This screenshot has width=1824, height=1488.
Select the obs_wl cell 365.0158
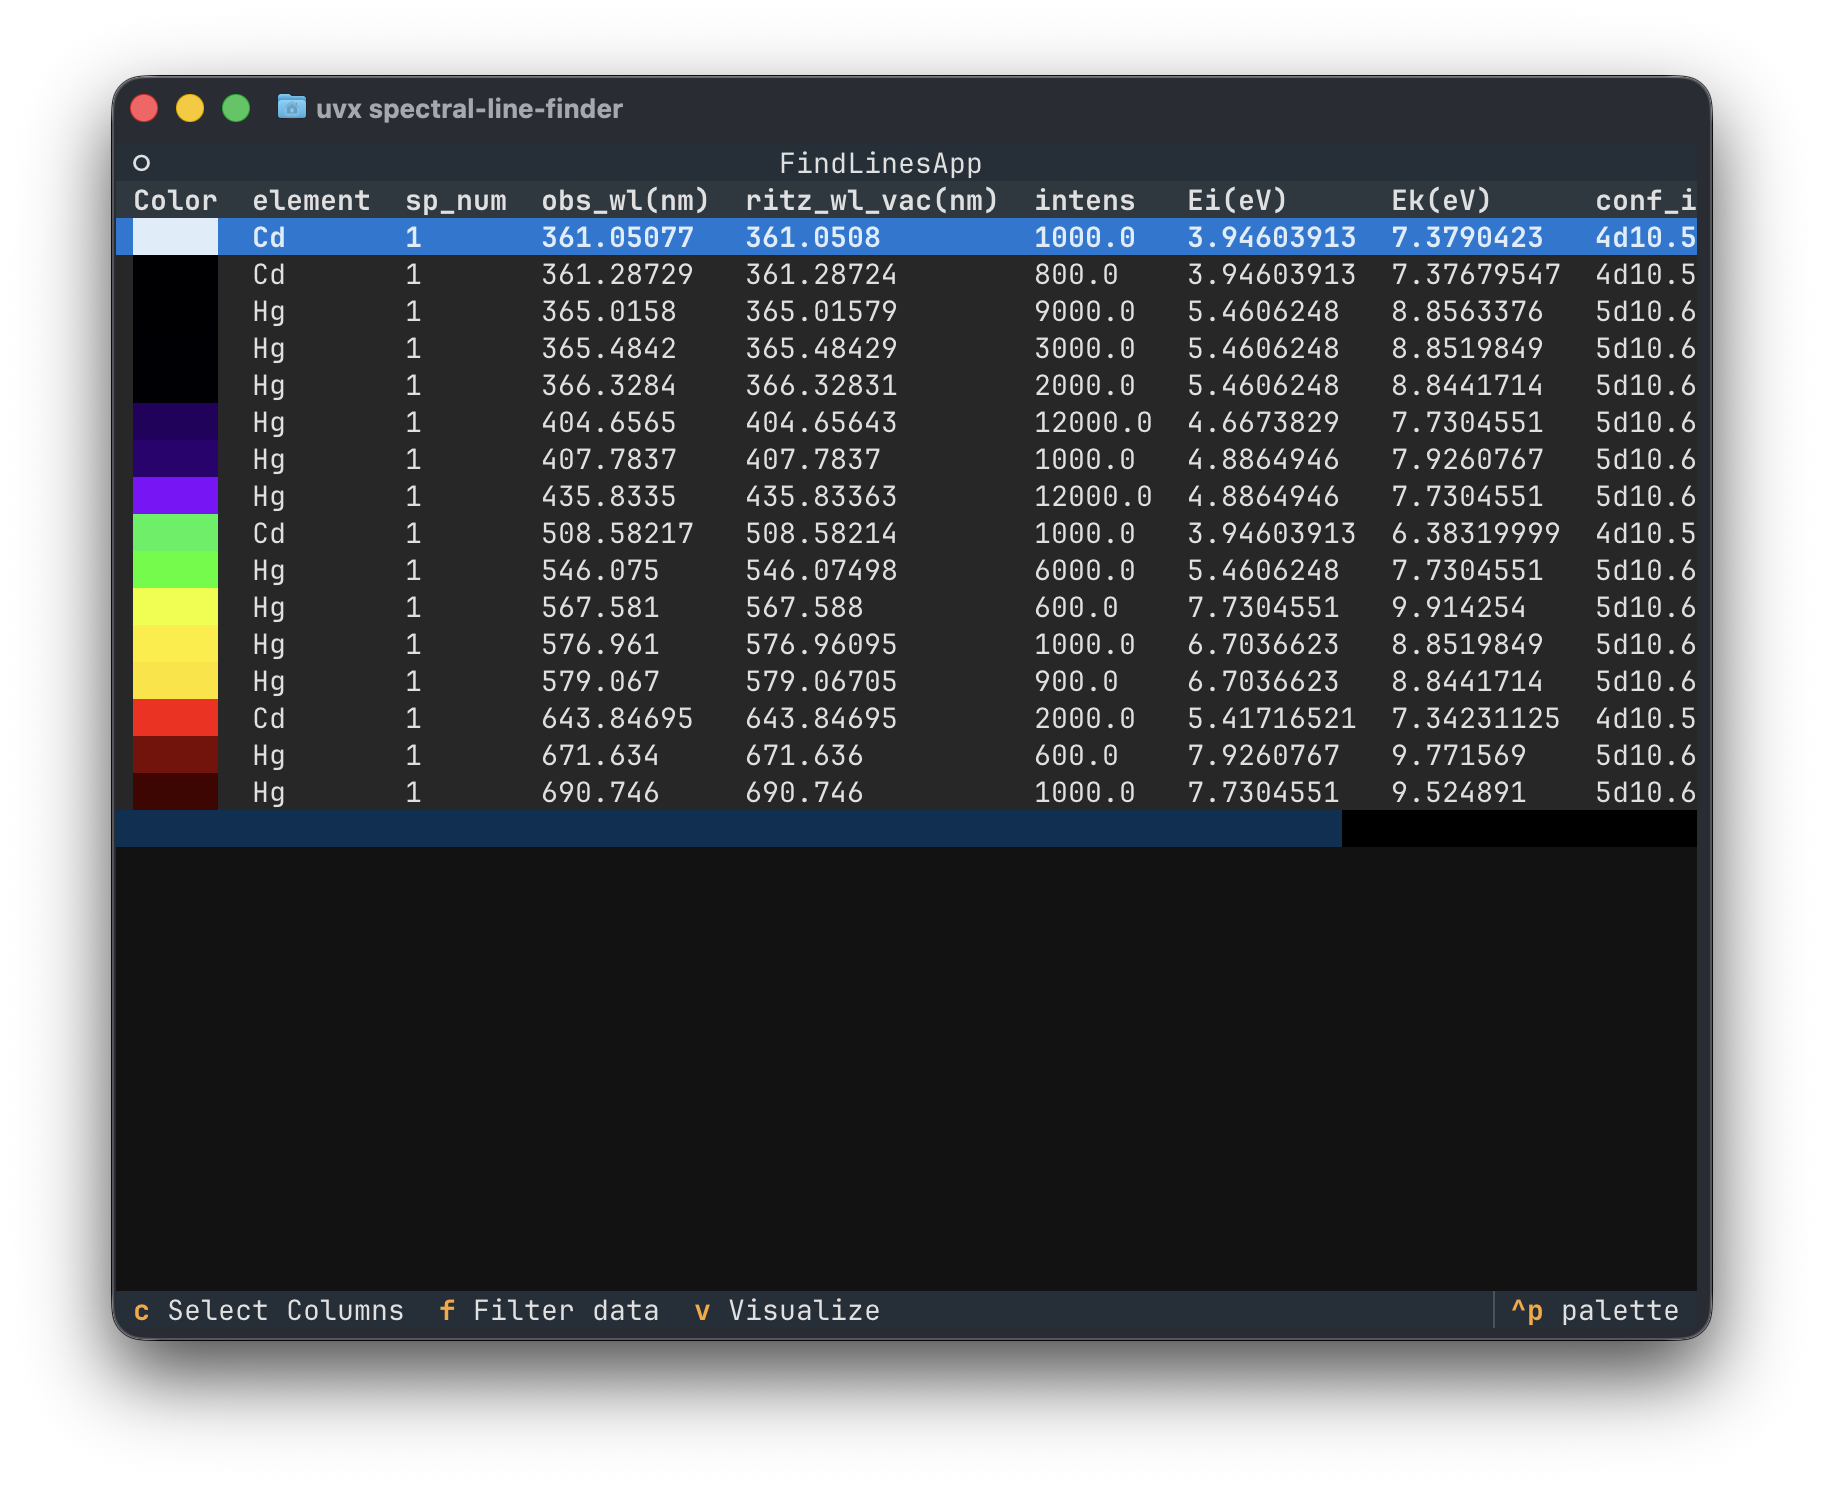pyautogui.click(x=608, y=311)
